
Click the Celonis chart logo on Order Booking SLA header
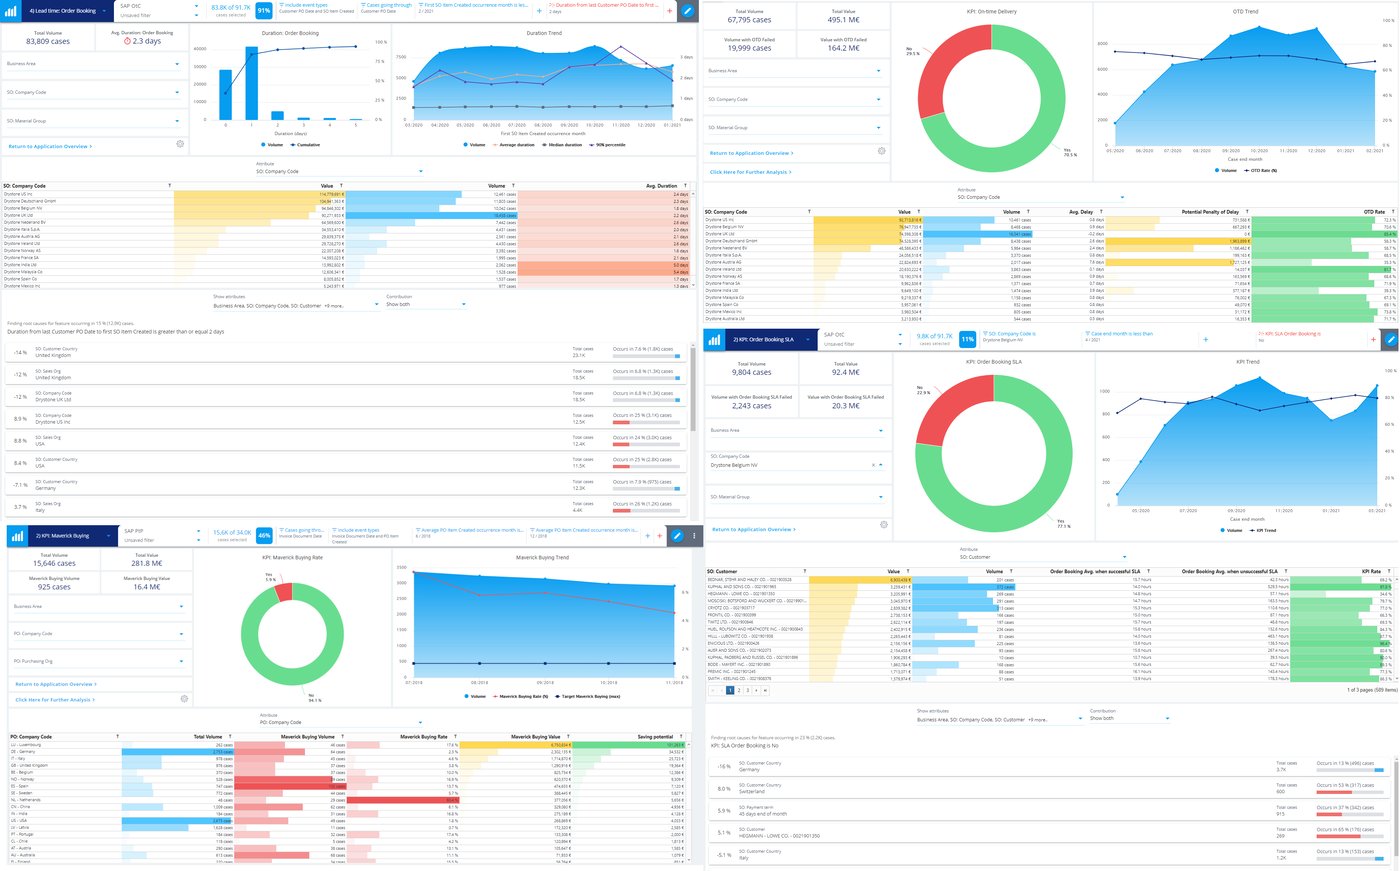click(714, 340)
